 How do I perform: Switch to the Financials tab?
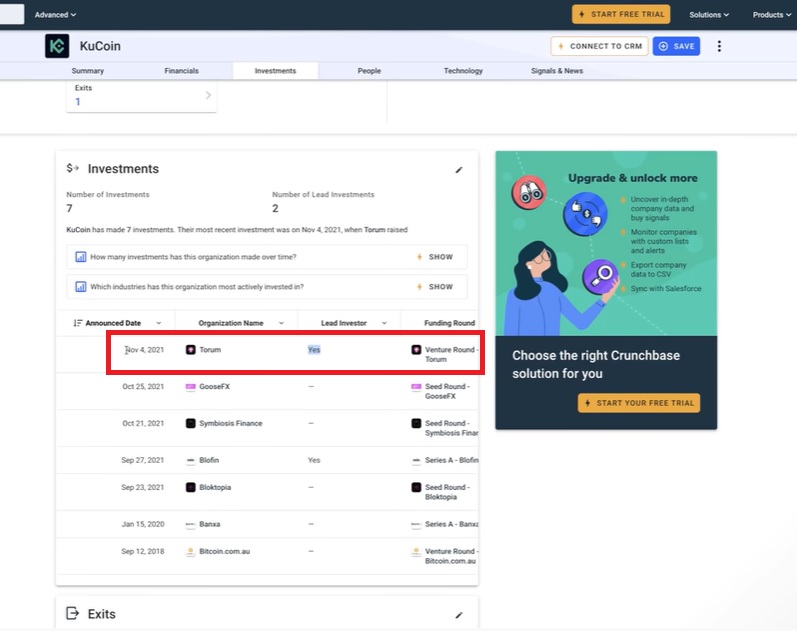point(181,71)
